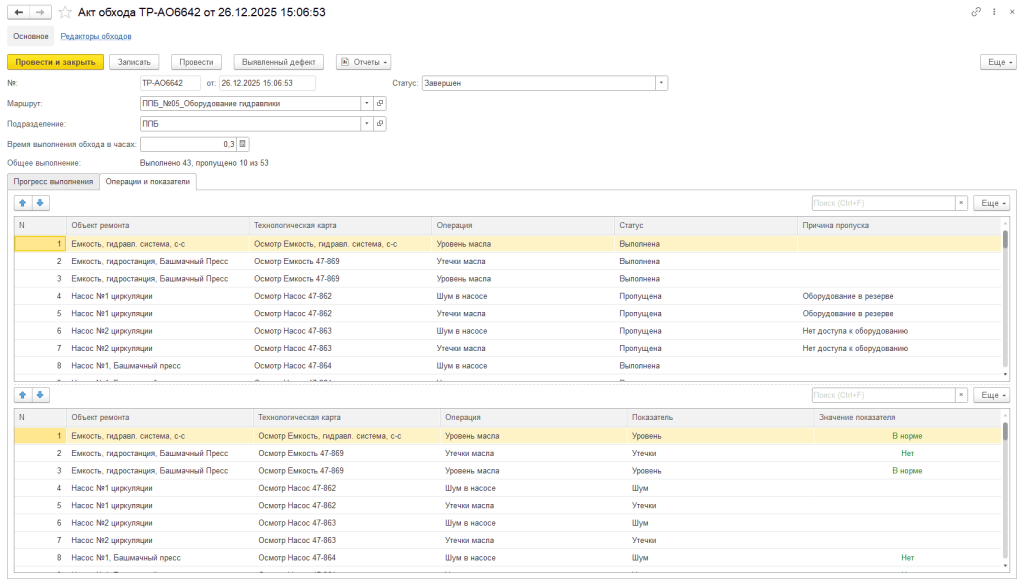Expand the Статус dropdown

[661, 83]
